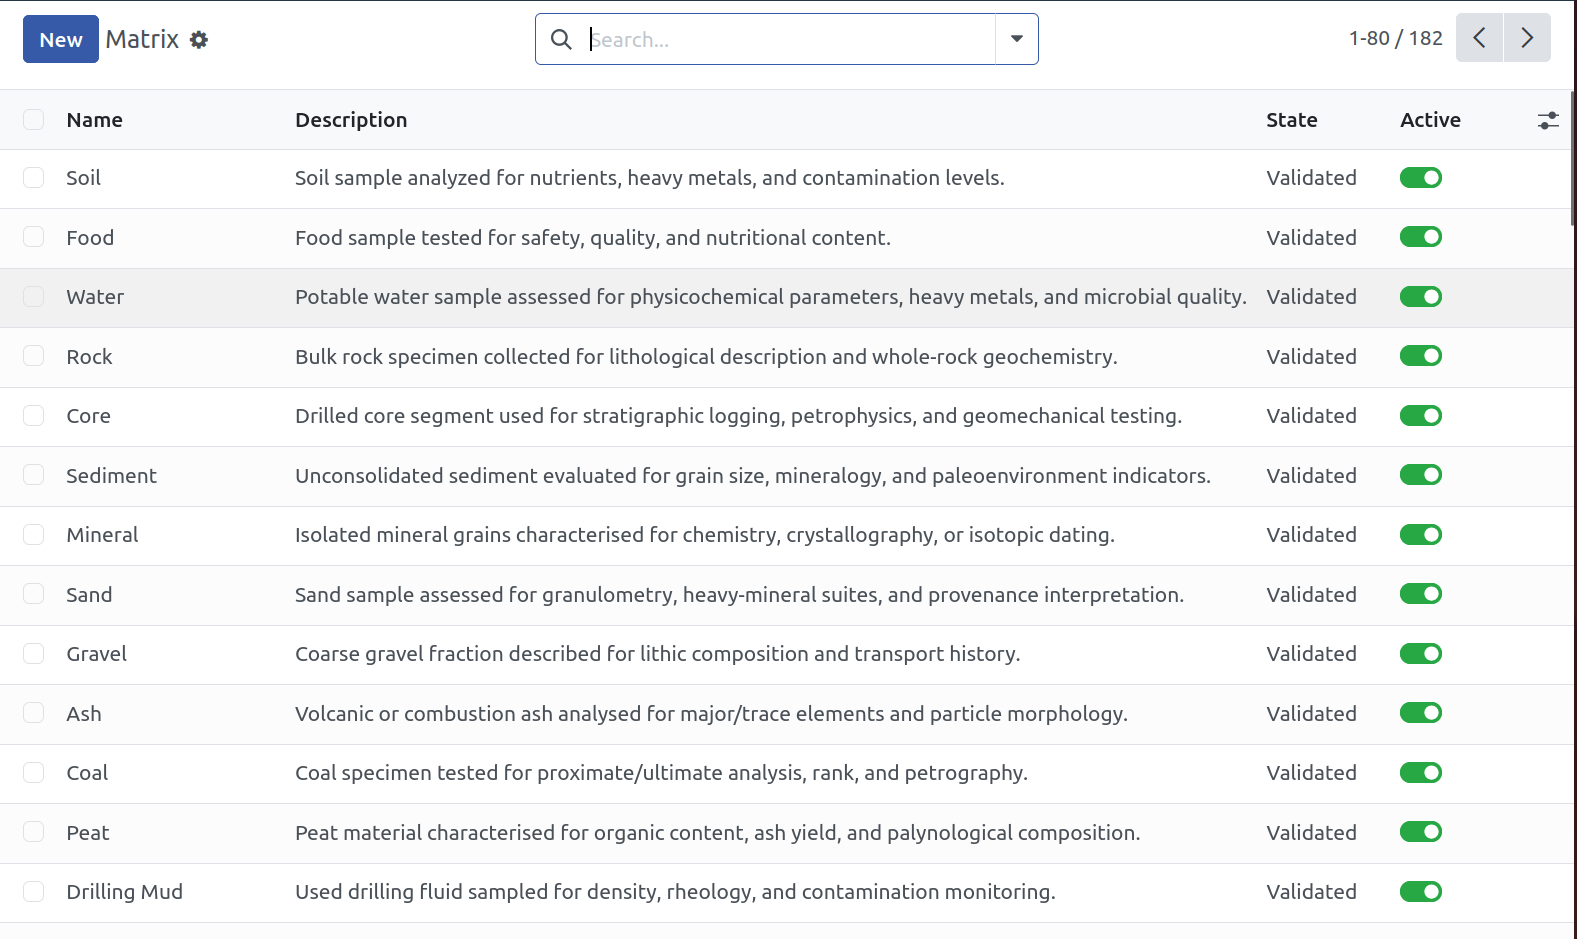Select the Sand row checkbox

coord(34,594)
